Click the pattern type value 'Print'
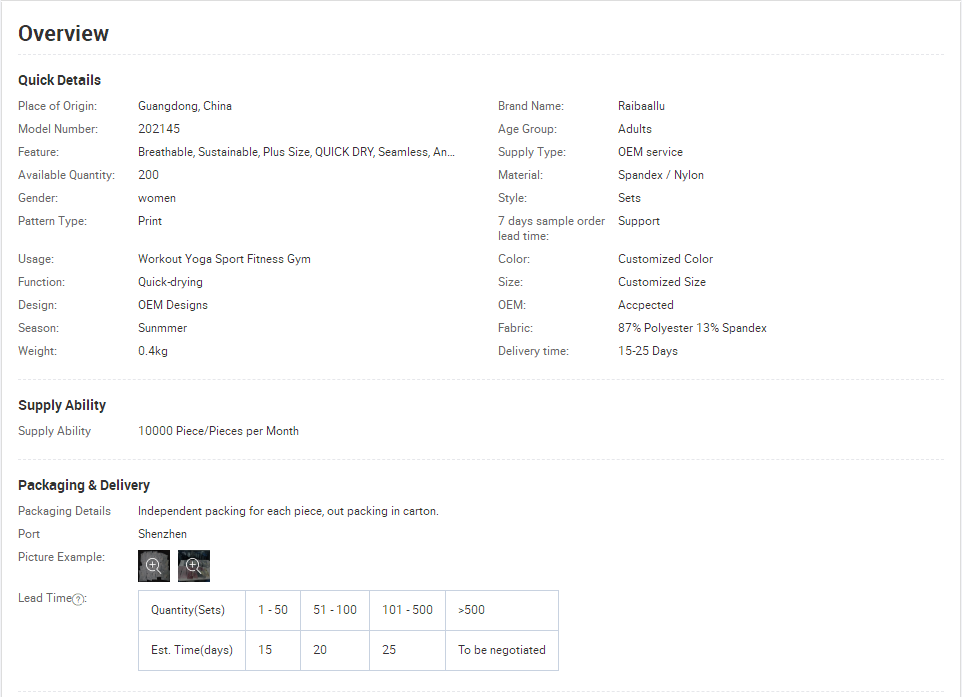The width and height of the screenshot is (962, 697). pos(150,221)
